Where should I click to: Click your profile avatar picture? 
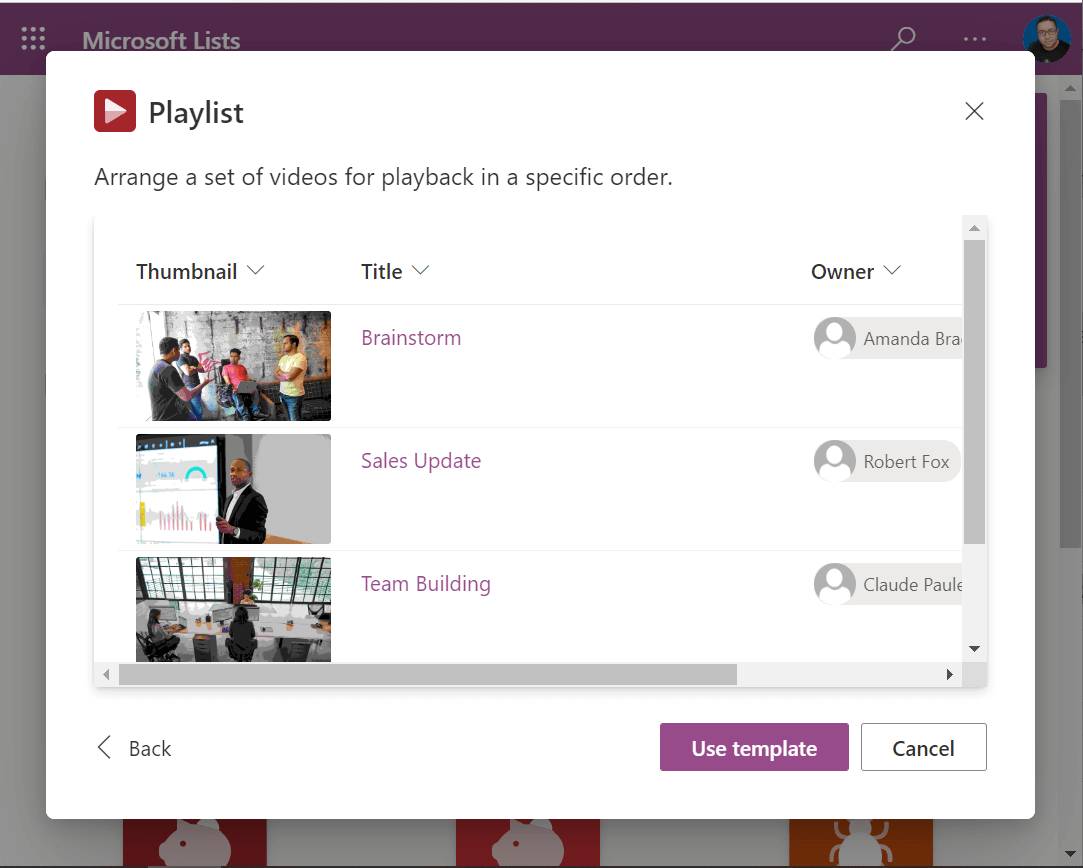pos(1046,38)
